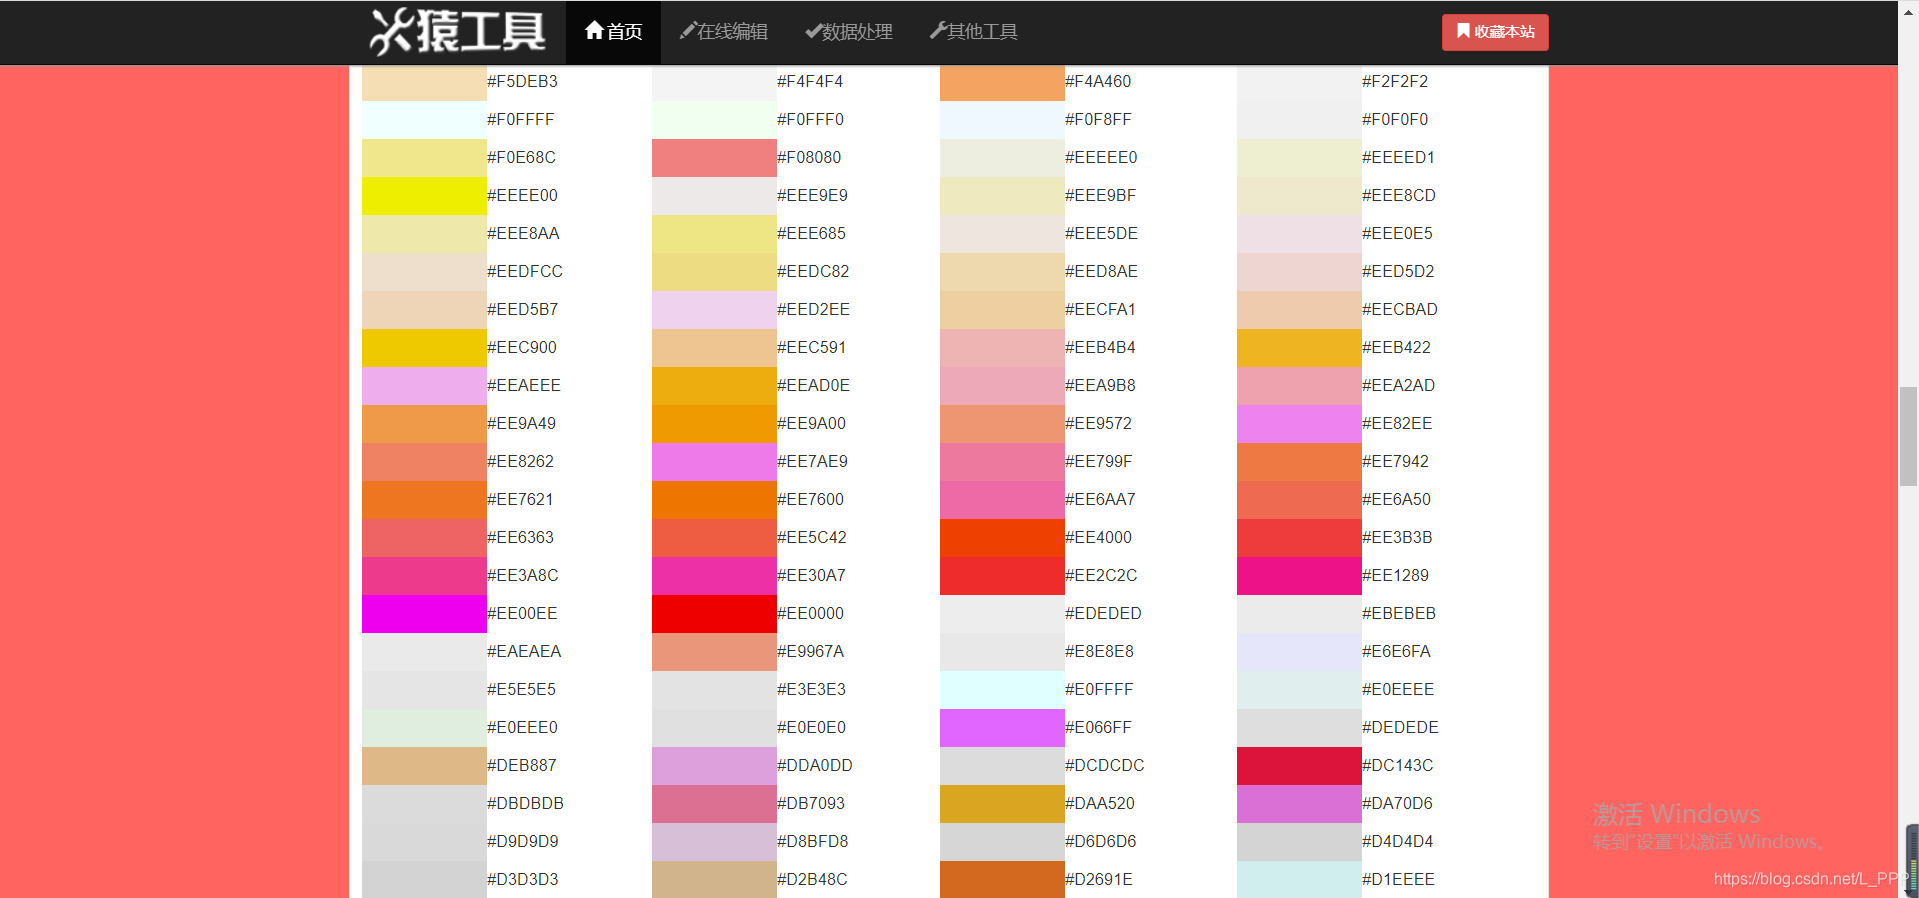Image resolution: width=1919 pixels, height=898 pixels.
Task: Choose the #DAA520 goldenrod swatch
Action: point(1002,804)
